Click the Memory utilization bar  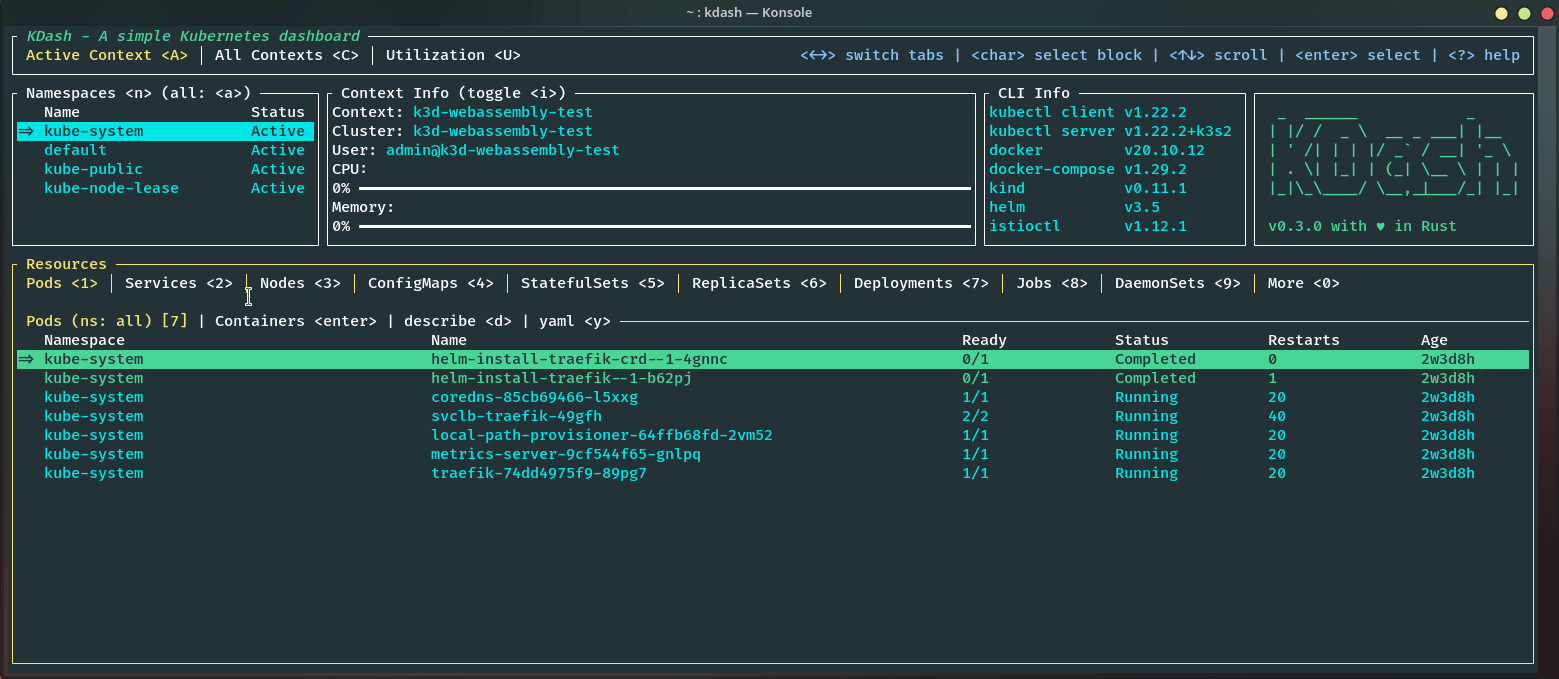[664, 226]
